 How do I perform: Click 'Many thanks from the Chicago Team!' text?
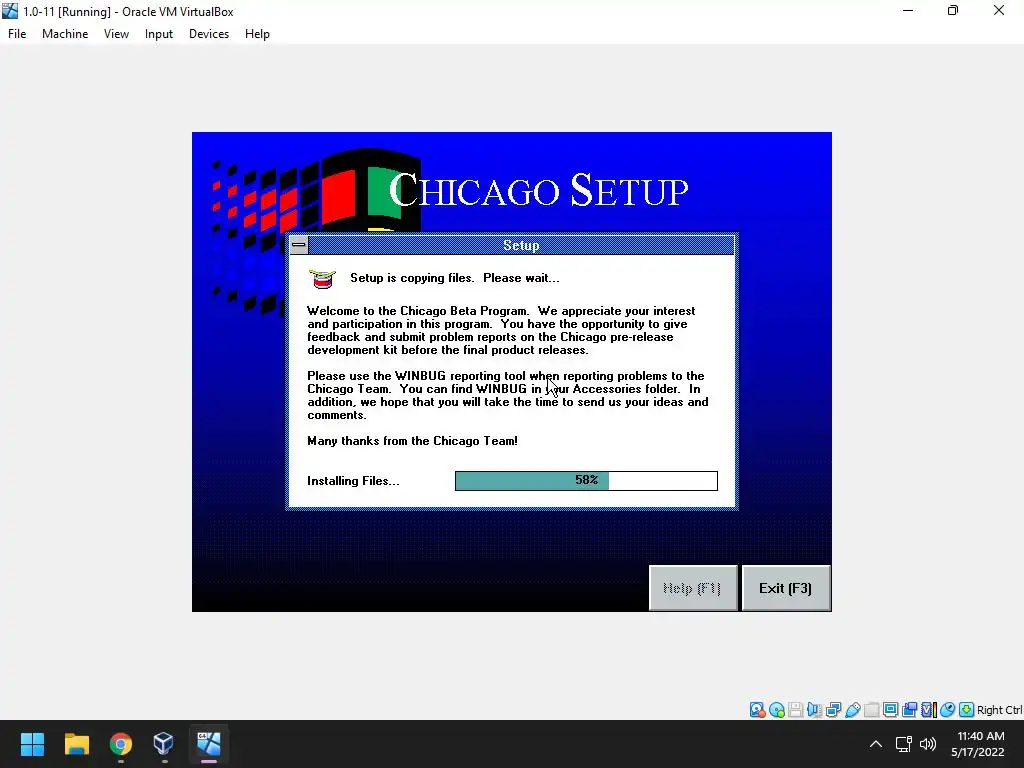coord(412,441)
